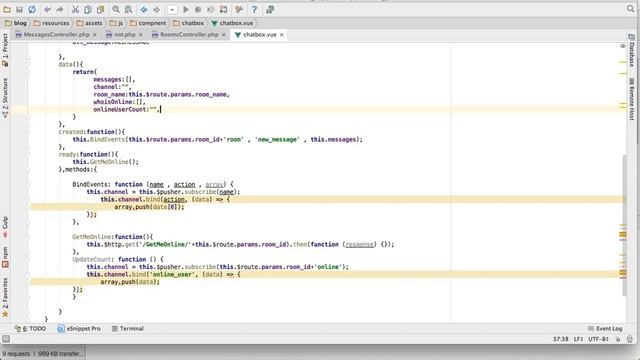Click the Open folder toolbar icon
640x360 pixels.
(7, 9)
